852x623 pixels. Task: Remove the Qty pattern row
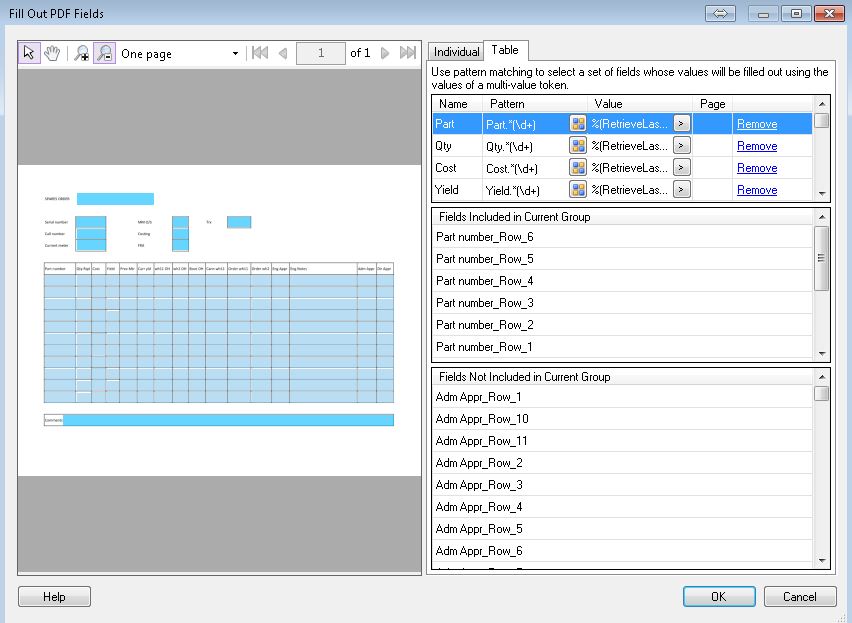tap(756, 146)
